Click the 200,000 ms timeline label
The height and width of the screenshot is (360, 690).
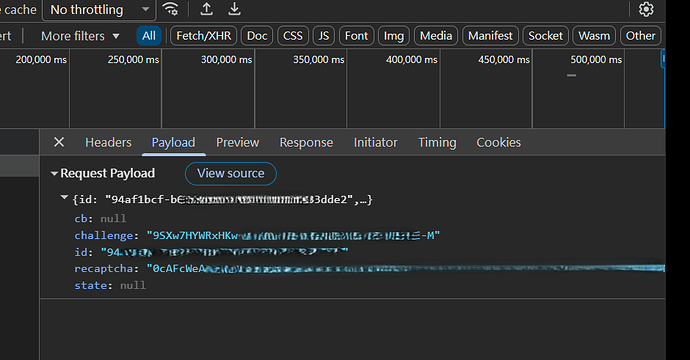click(41, 59)
